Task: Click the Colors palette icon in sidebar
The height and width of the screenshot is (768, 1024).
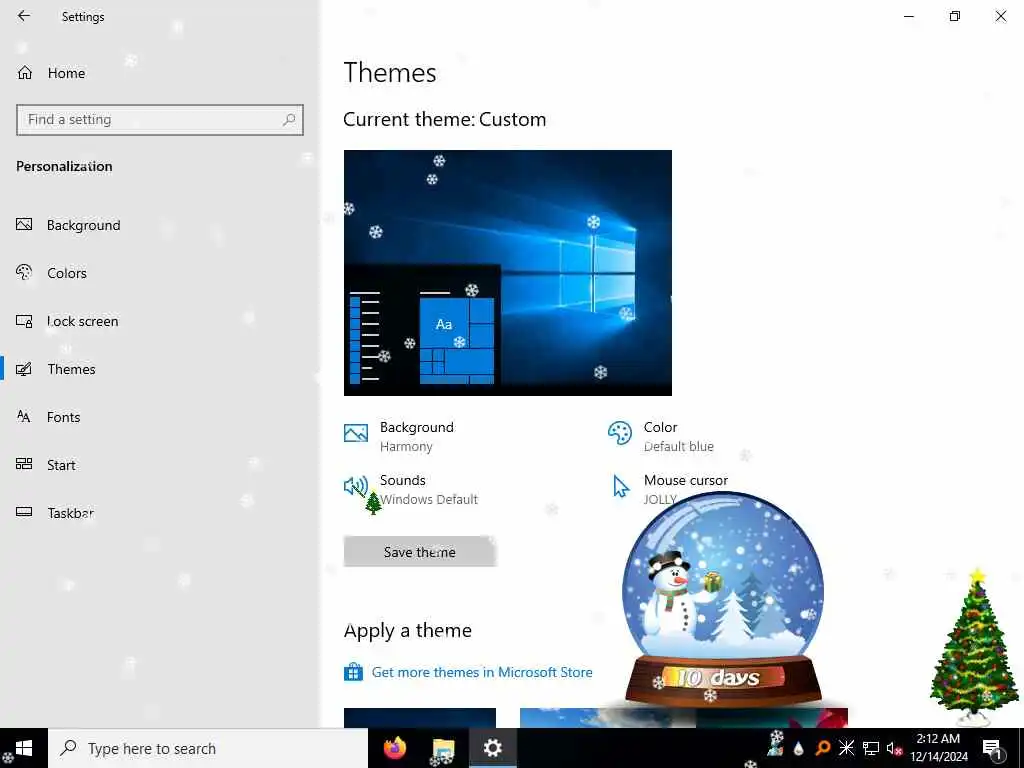Action: [24, 272]
